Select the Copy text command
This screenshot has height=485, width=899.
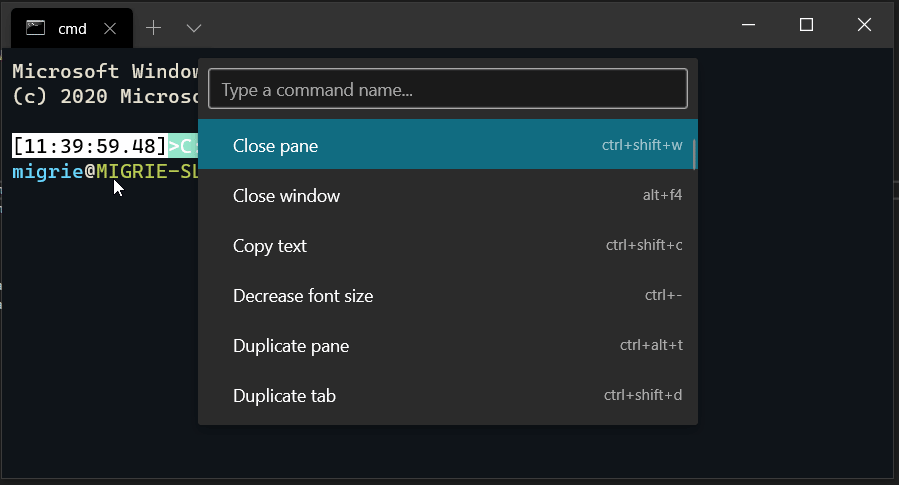pyautogui.click(x=448, y=245)
